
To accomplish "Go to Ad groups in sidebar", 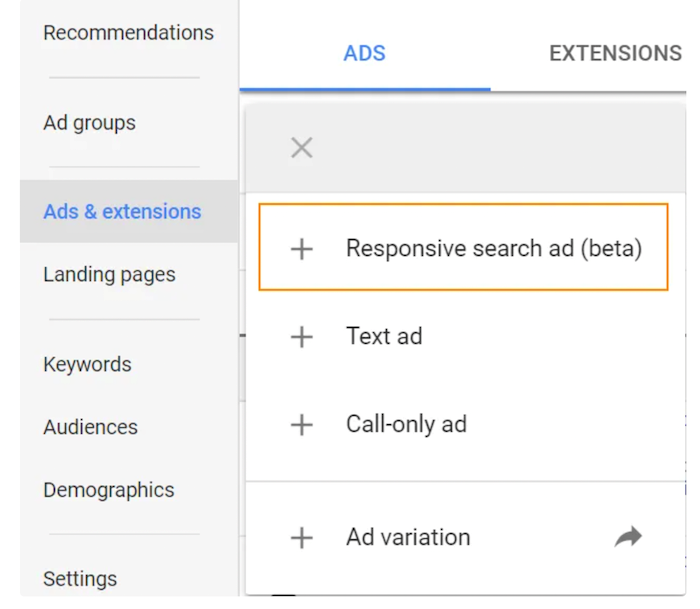I will click(89, 123).
